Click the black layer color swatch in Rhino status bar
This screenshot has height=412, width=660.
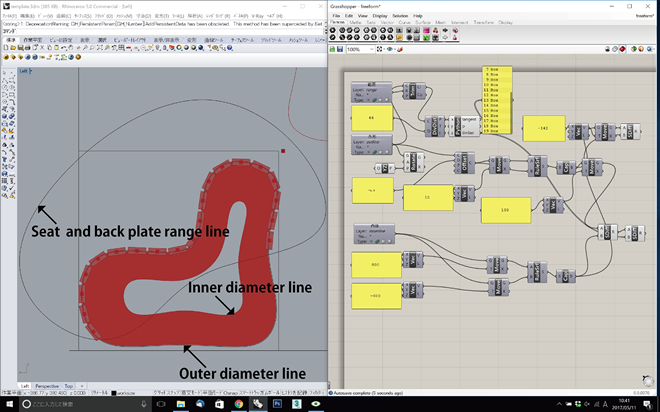point(114,393)
